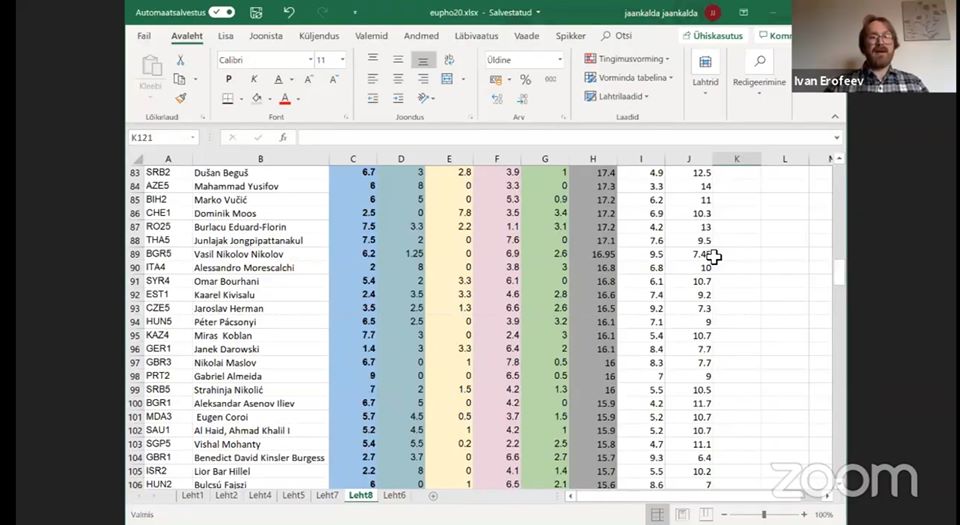Open Calibri font name dropdown

(310, 60)
